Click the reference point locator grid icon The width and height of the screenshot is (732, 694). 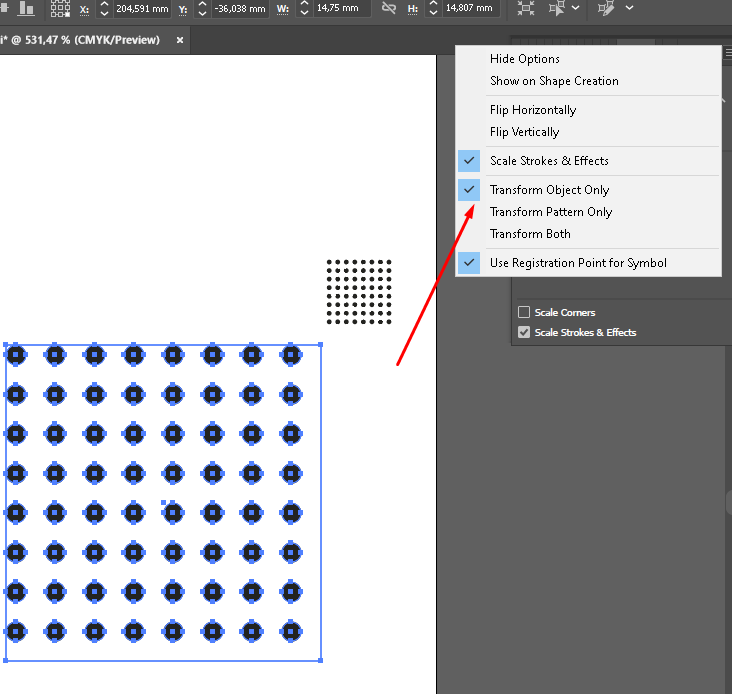60,8
